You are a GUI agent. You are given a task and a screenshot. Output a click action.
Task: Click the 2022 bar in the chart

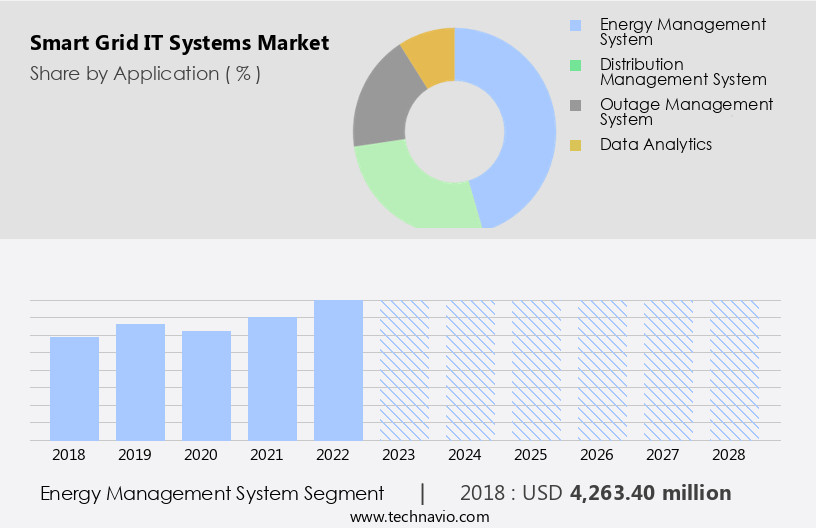tap(338, 370)
